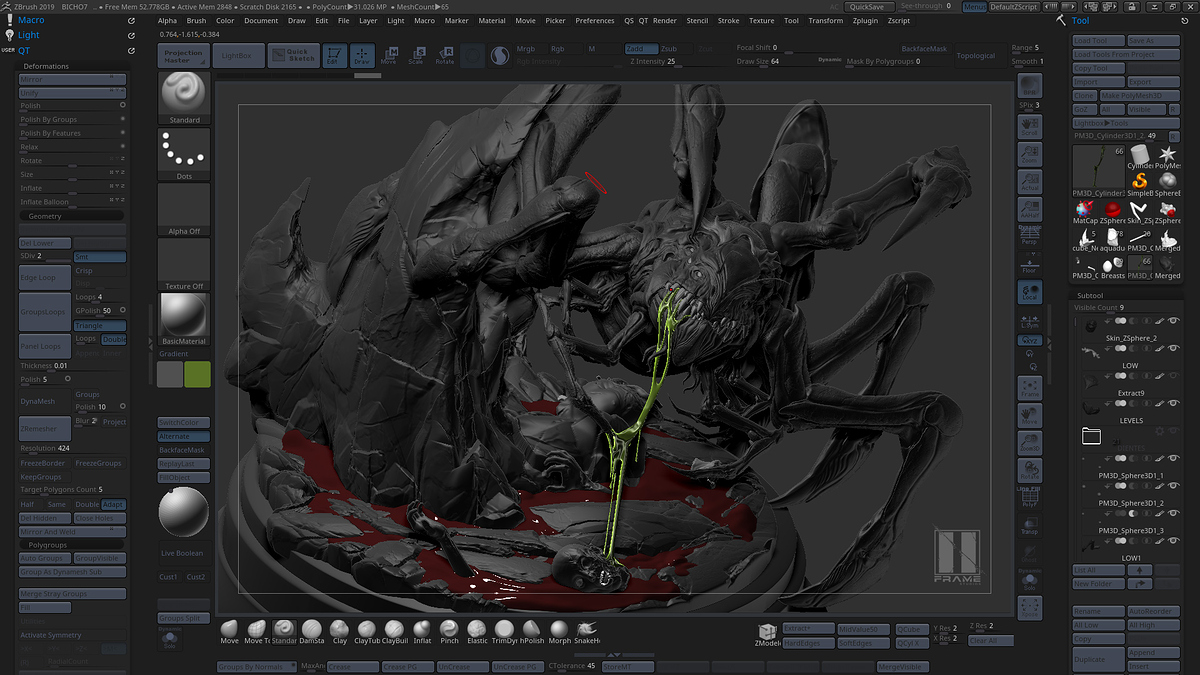Select the Move transform mode in top shelf
1200x675 pixels.
[388, 56]
